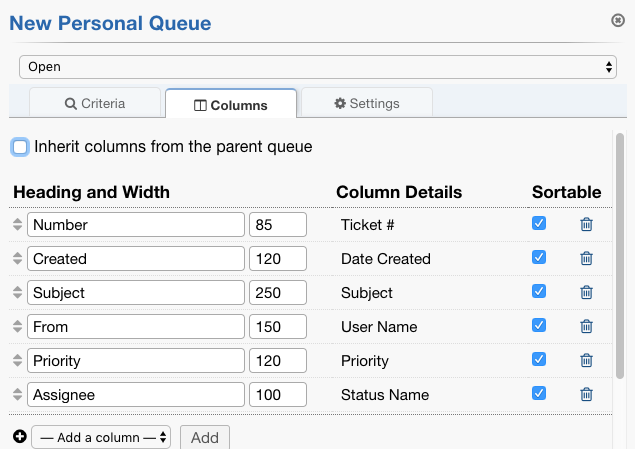Delete the Priority column row

(x=587, y=361)
